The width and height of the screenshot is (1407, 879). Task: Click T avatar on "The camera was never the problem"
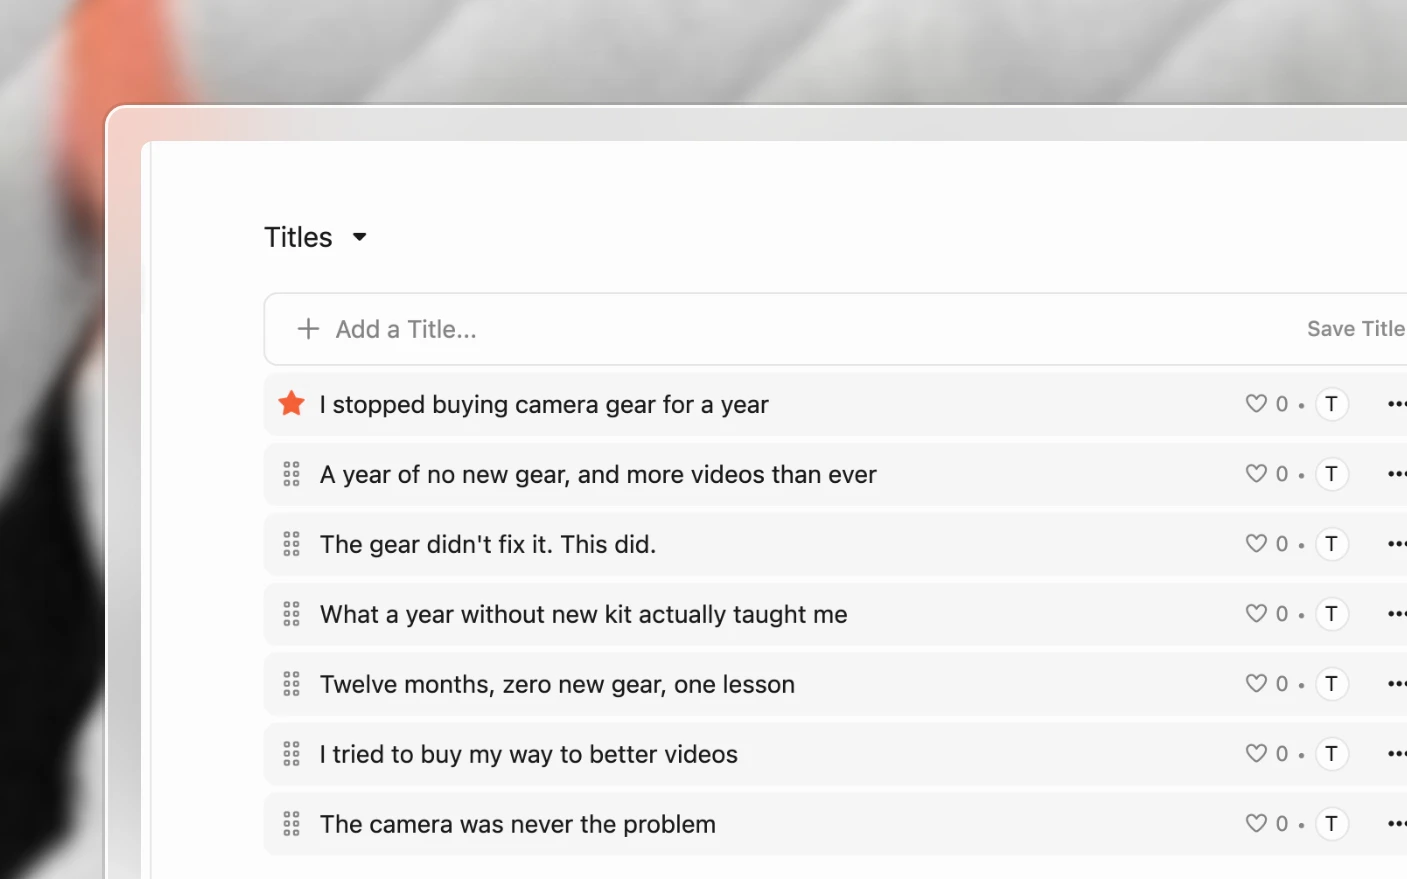coord(1332,824)
